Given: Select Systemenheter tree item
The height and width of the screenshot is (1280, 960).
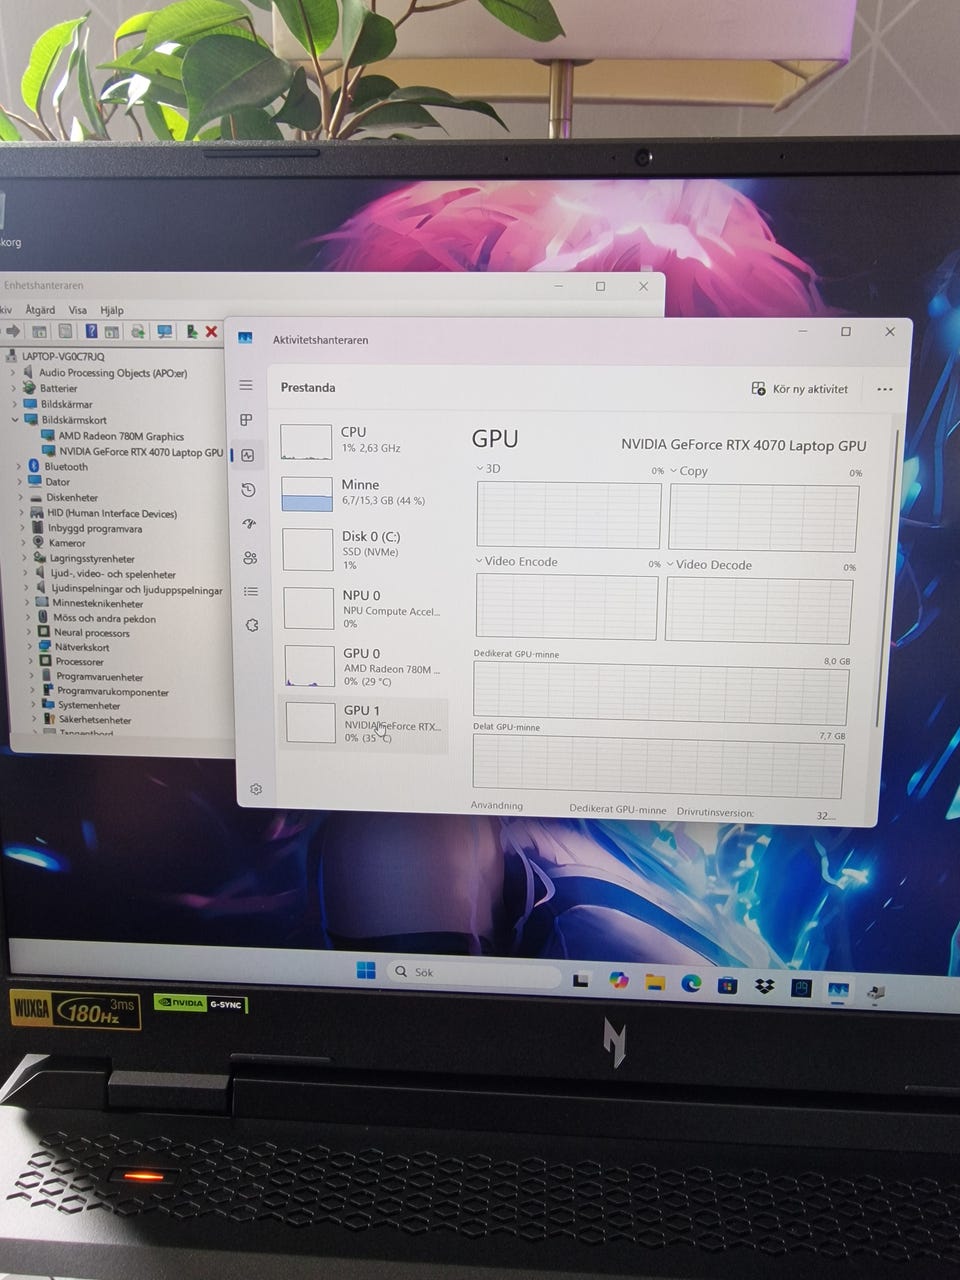Looking at the screenshot, I should (x=81, y=705).
